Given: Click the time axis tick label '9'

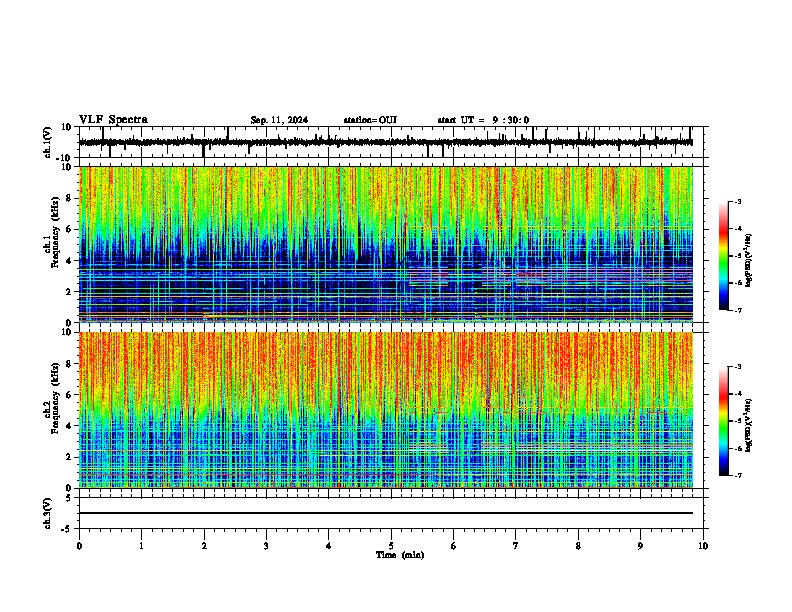Looking at the screenshot, I should [x=640, y=546].
